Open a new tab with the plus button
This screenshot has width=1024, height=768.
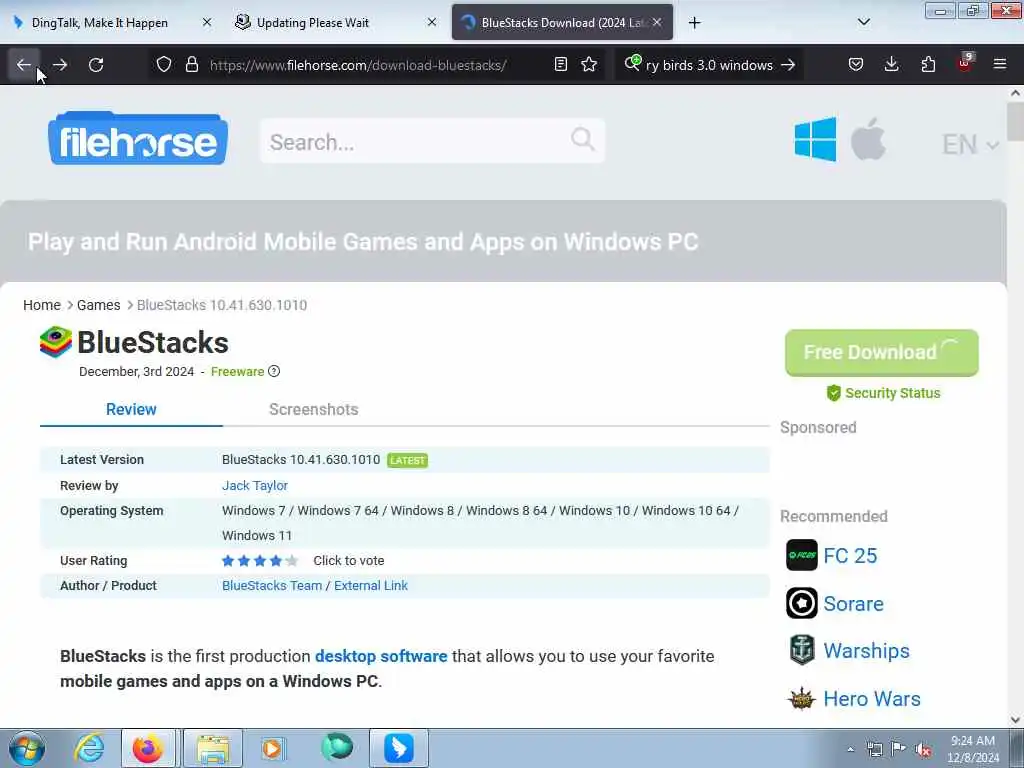pyautogui.click(x=694, y=23)
